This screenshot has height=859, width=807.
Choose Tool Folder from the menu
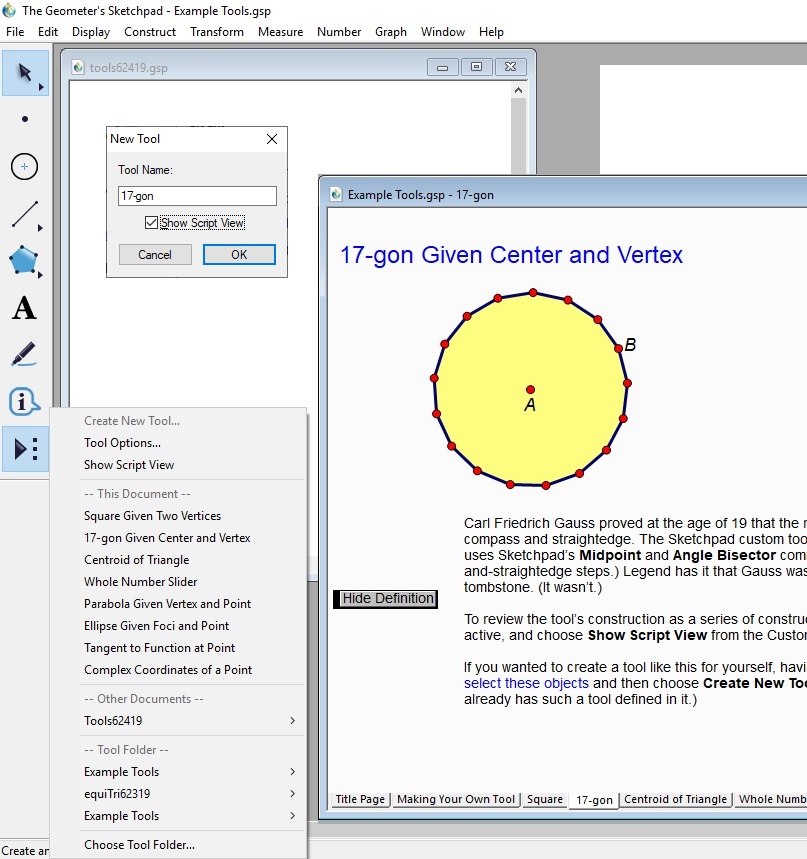[x=139, y=845]
